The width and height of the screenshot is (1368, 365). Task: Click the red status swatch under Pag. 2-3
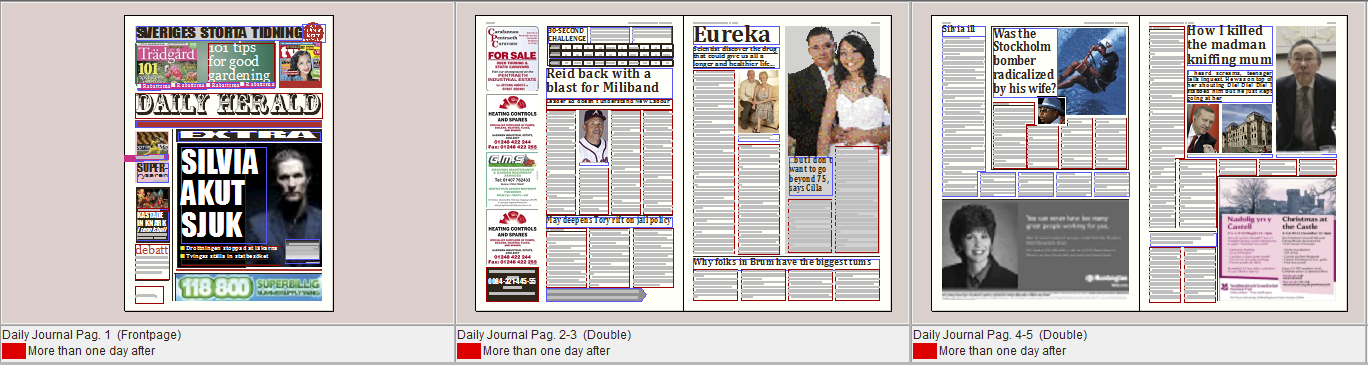coord(469,351)
